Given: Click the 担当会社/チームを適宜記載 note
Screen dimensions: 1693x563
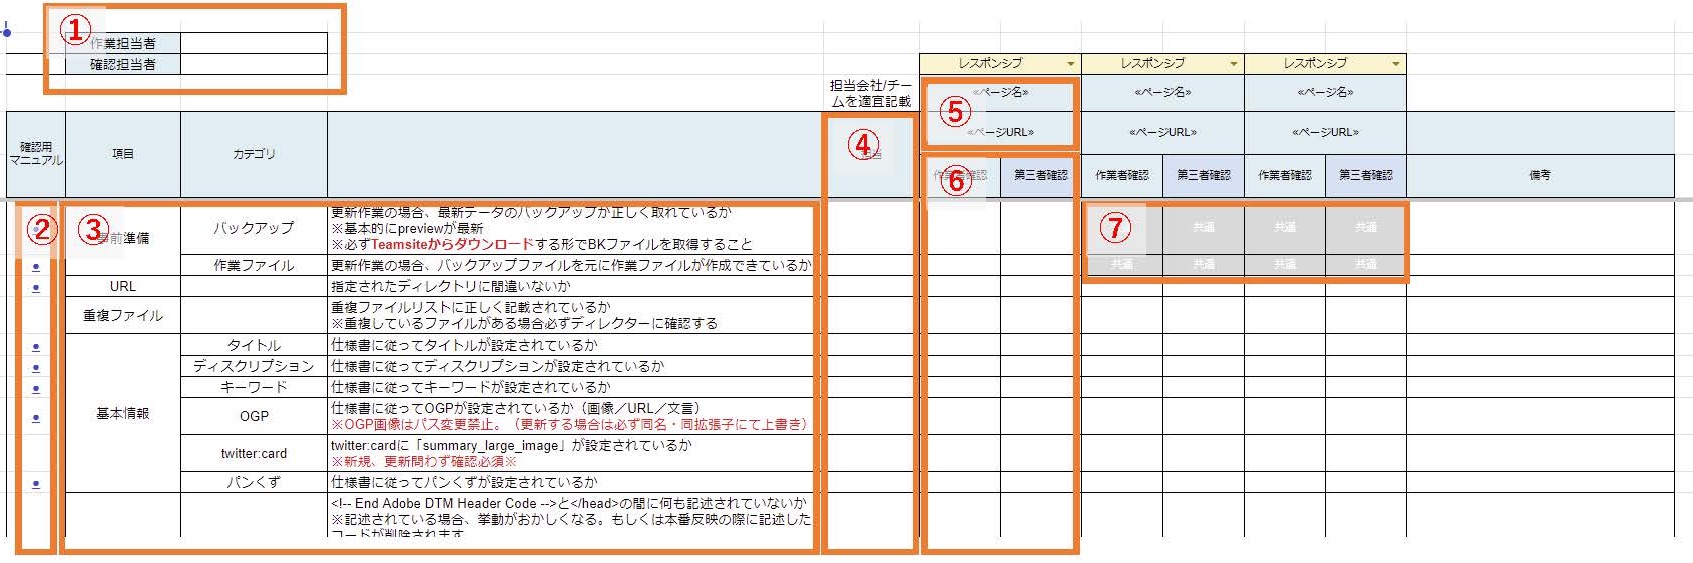Looking at the screenshot, I should [871, 93].
